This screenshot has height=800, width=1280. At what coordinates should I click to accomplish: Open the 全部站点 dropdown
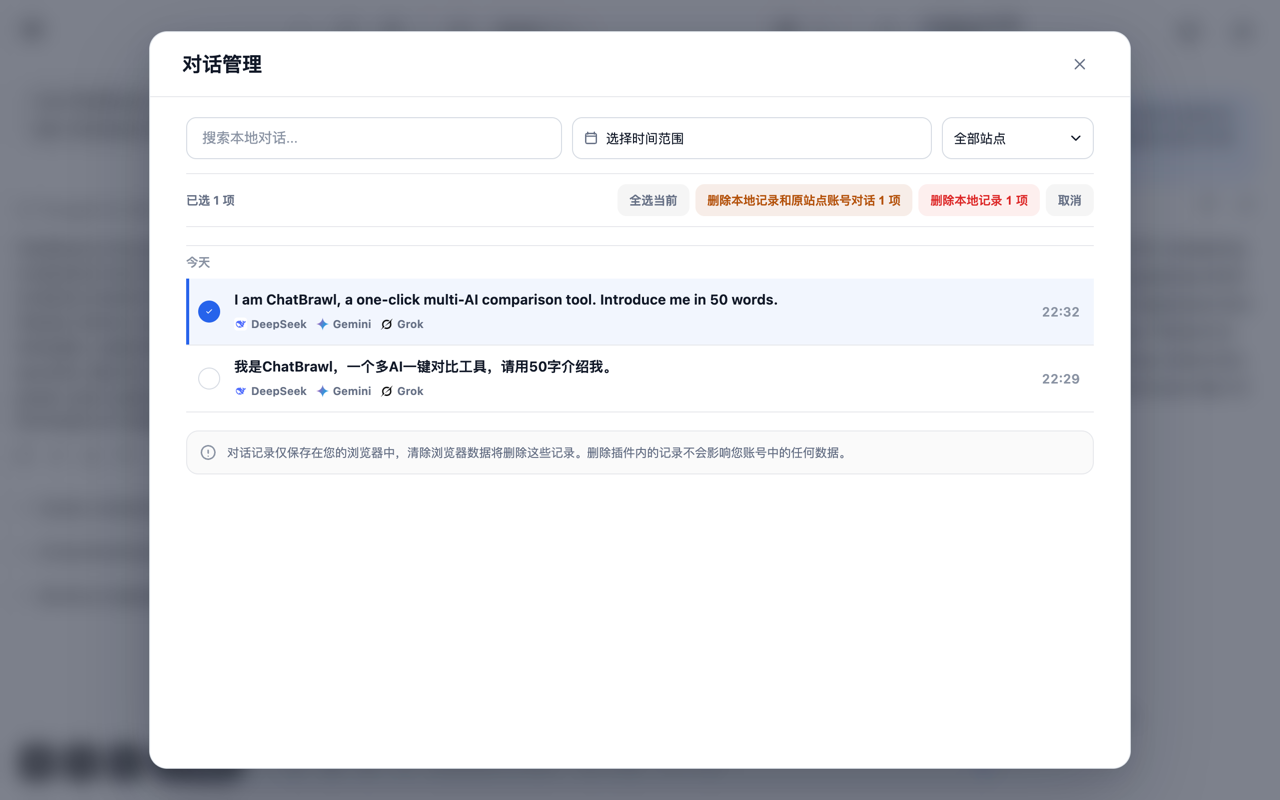pos(1017,138)
